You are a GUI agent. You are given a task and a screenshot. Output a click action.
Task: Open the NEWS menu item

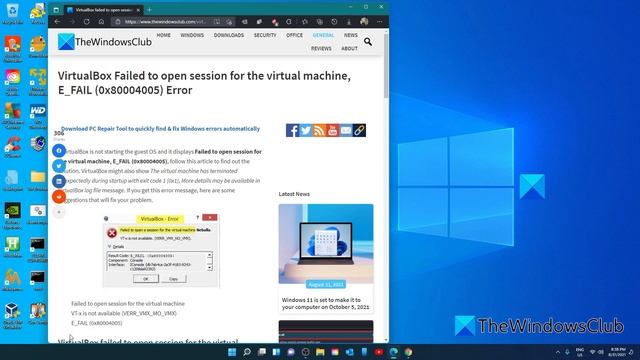click(351, 35)
